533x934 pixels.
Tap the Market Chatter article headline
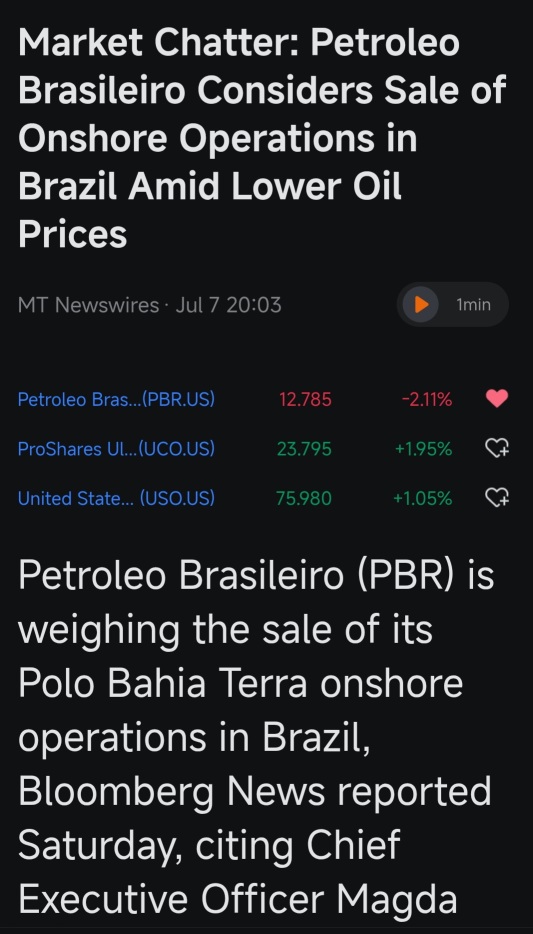(262, 138)
